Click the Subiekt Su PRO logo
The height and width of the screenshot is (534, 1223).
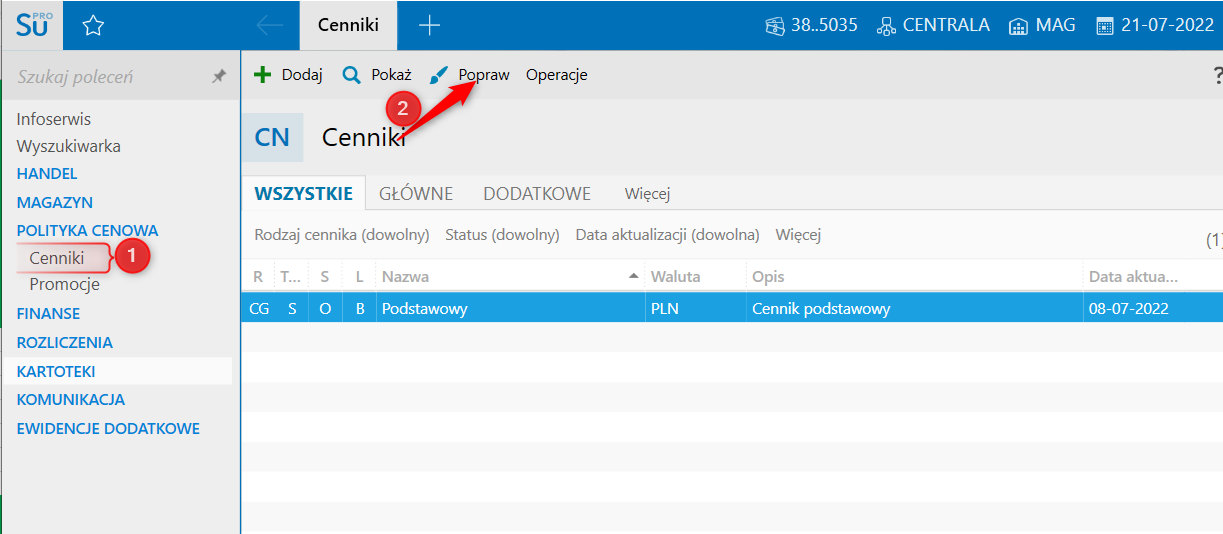coord(32,25)
